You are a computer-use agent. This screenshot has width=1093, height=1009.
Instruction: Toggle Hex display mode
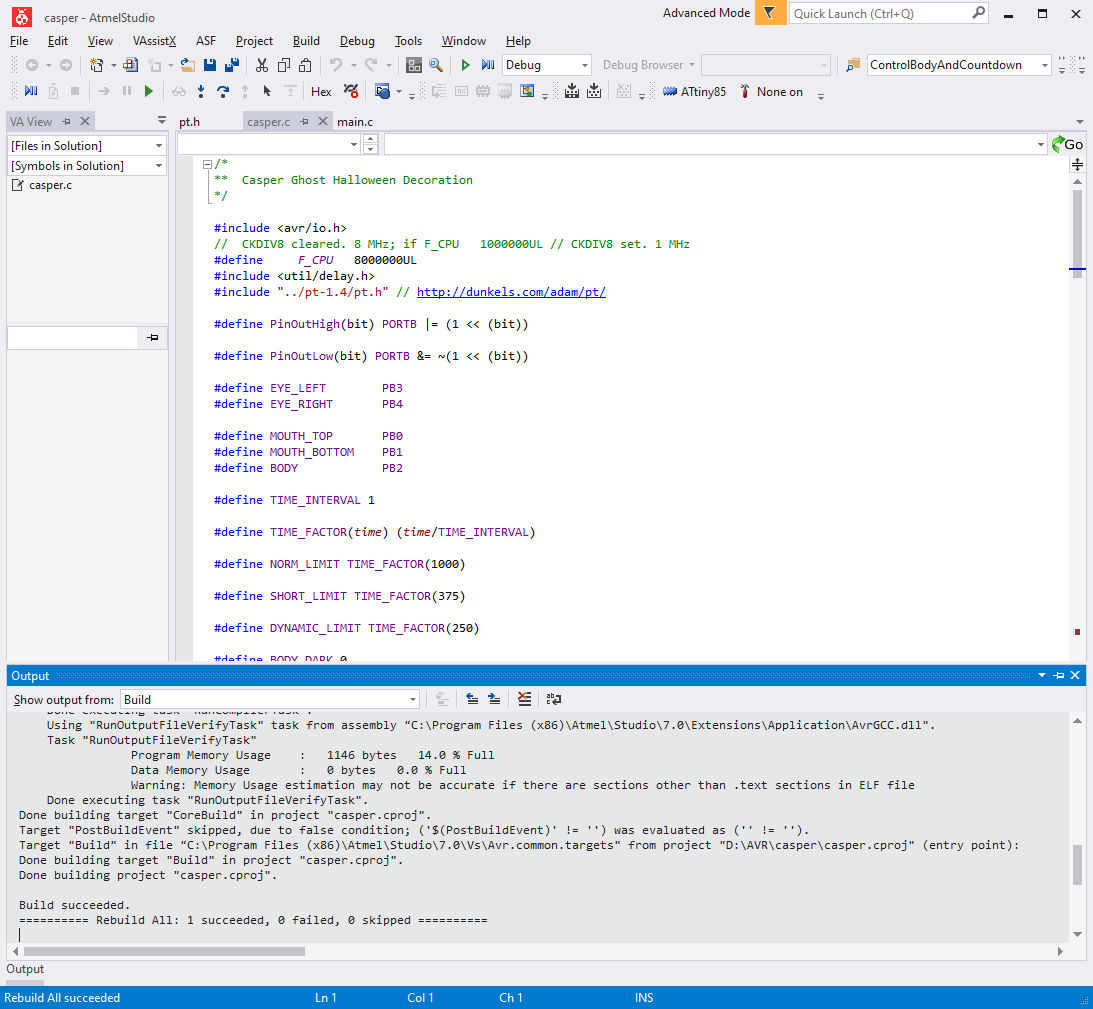pos(321,92)
